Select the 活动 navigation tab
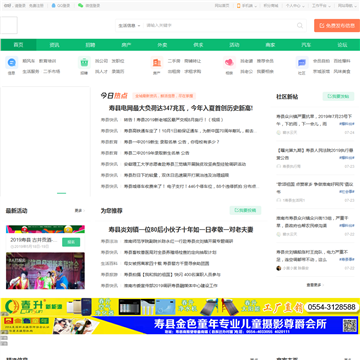 coord(234,45)
